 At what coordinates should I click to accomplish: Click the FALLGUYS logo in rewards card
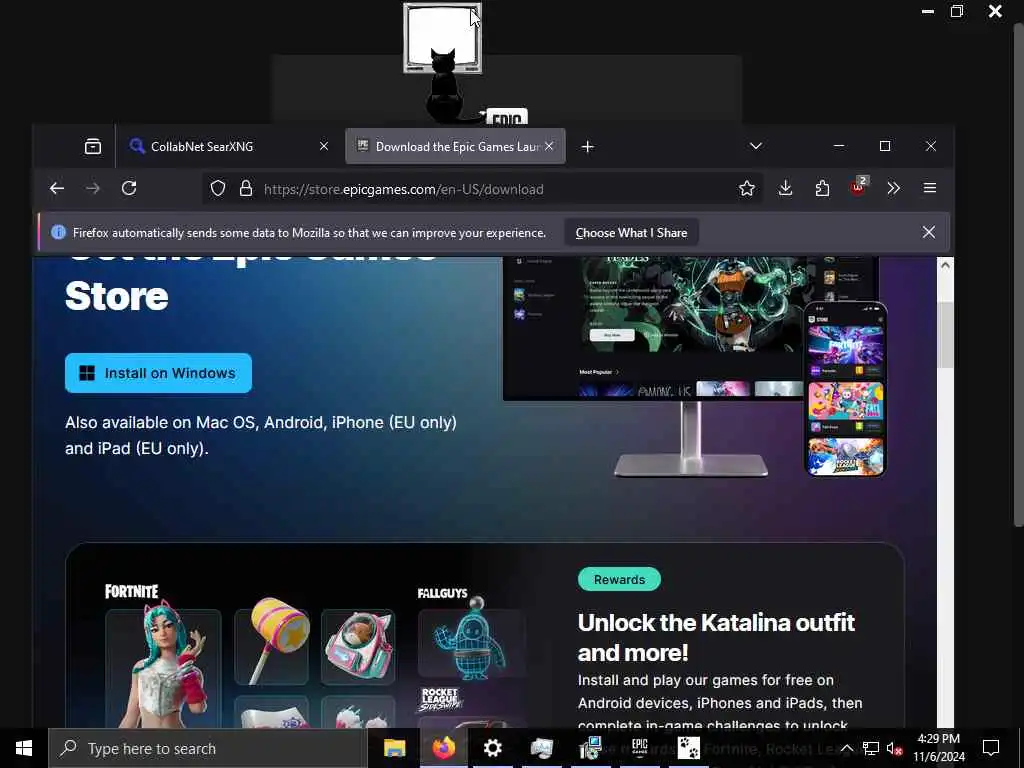point(442,593)
